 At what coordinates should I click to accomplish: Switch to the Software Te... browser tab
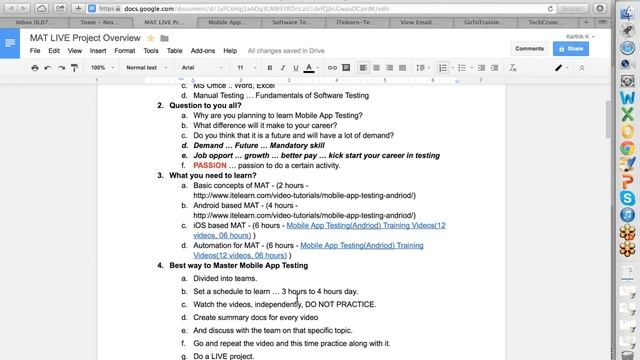point(293,22)
